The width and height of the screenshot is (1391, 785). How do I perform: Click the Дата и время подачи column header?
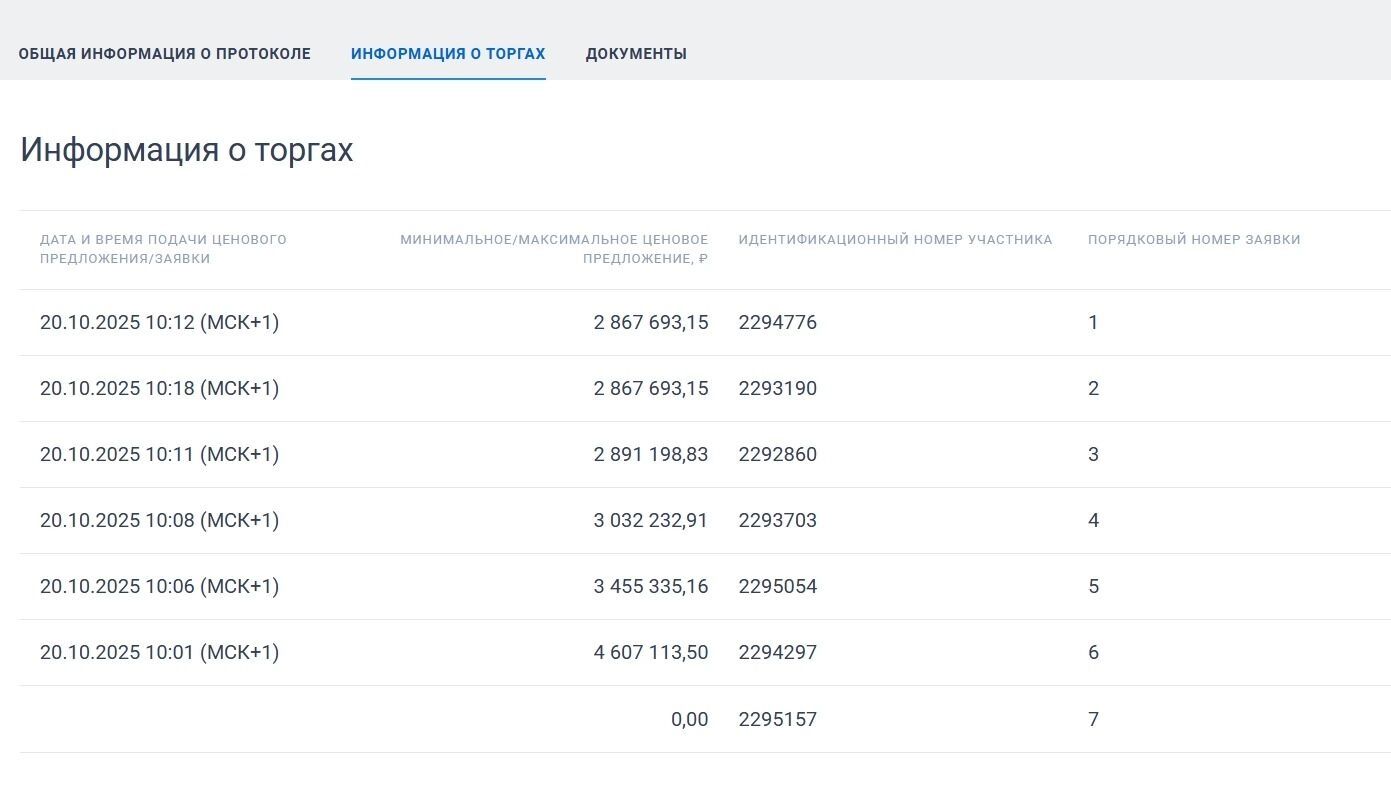click(x=163, y=249)
